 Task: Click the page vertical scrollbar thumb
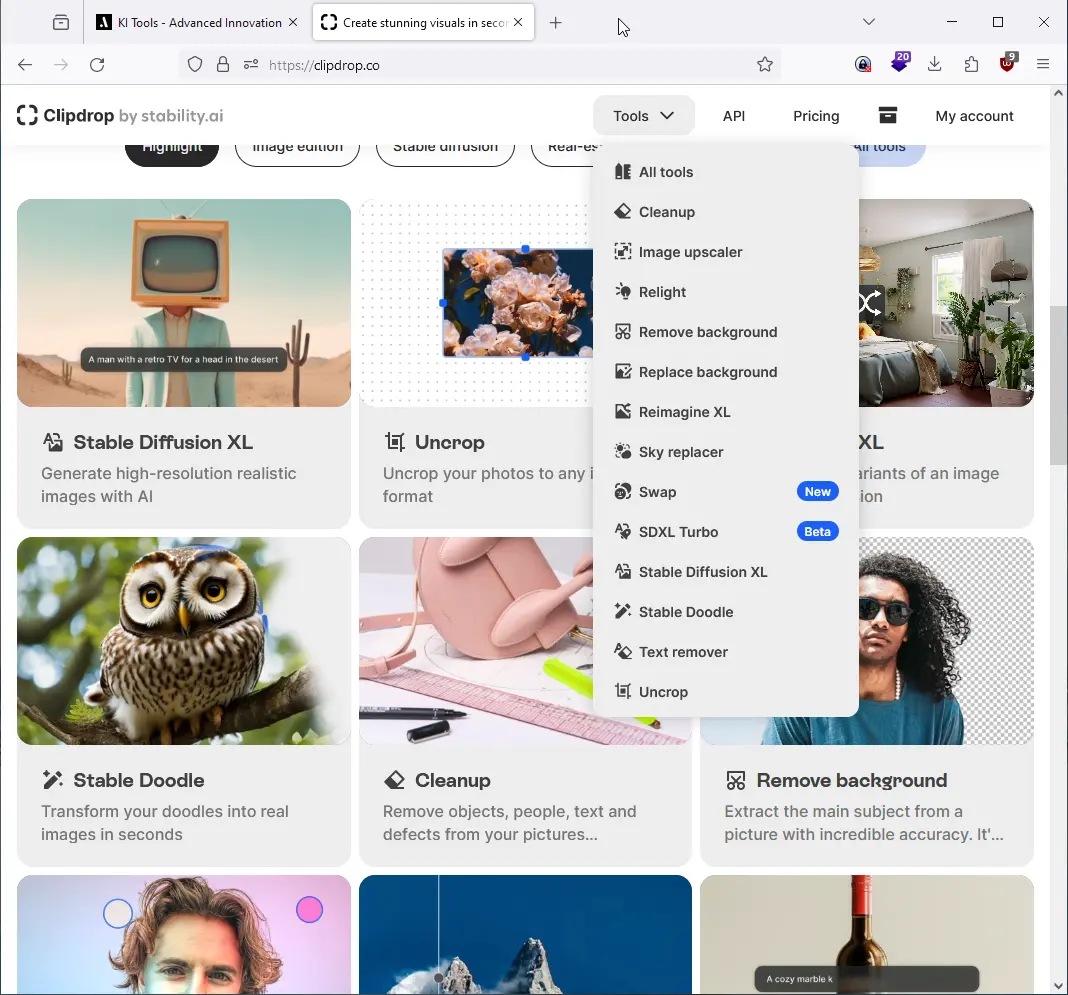tap(1058, 385)
